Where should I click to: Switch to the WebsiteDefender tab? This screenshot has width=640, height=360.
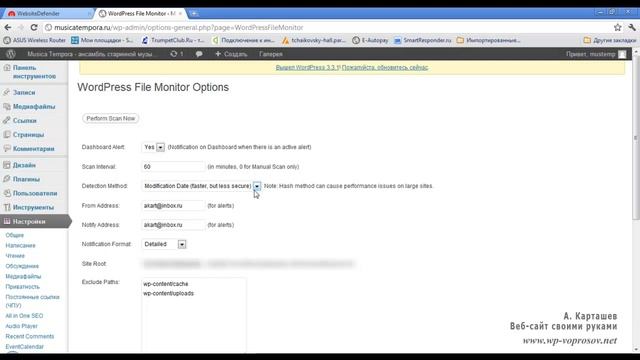click(x=47, y=13)
